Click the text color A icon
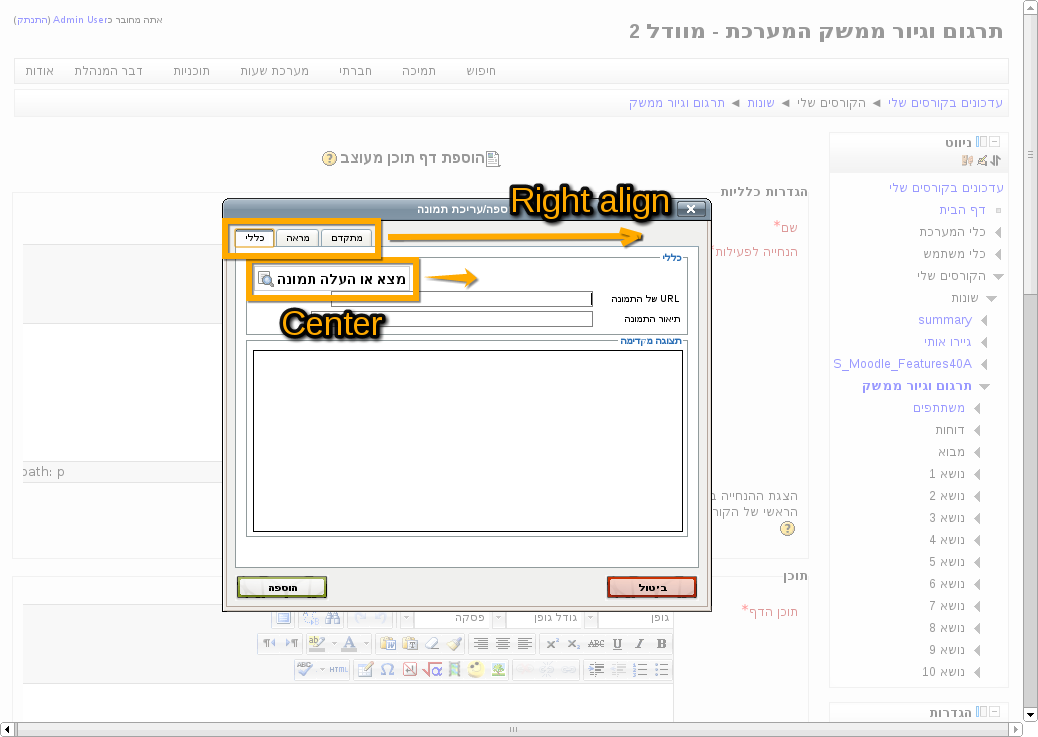The image size is (1038, 737). click(x=349, y=644)
